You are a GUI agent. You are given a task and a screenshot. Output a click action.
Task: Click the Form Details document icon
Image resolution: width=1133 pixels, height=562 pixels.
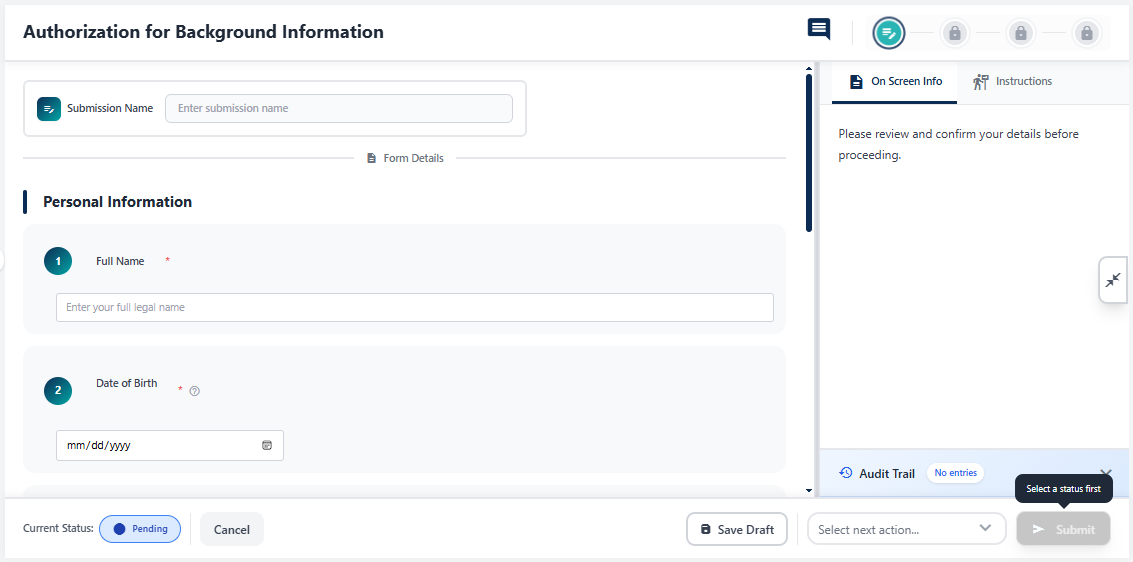coord(371,158)
